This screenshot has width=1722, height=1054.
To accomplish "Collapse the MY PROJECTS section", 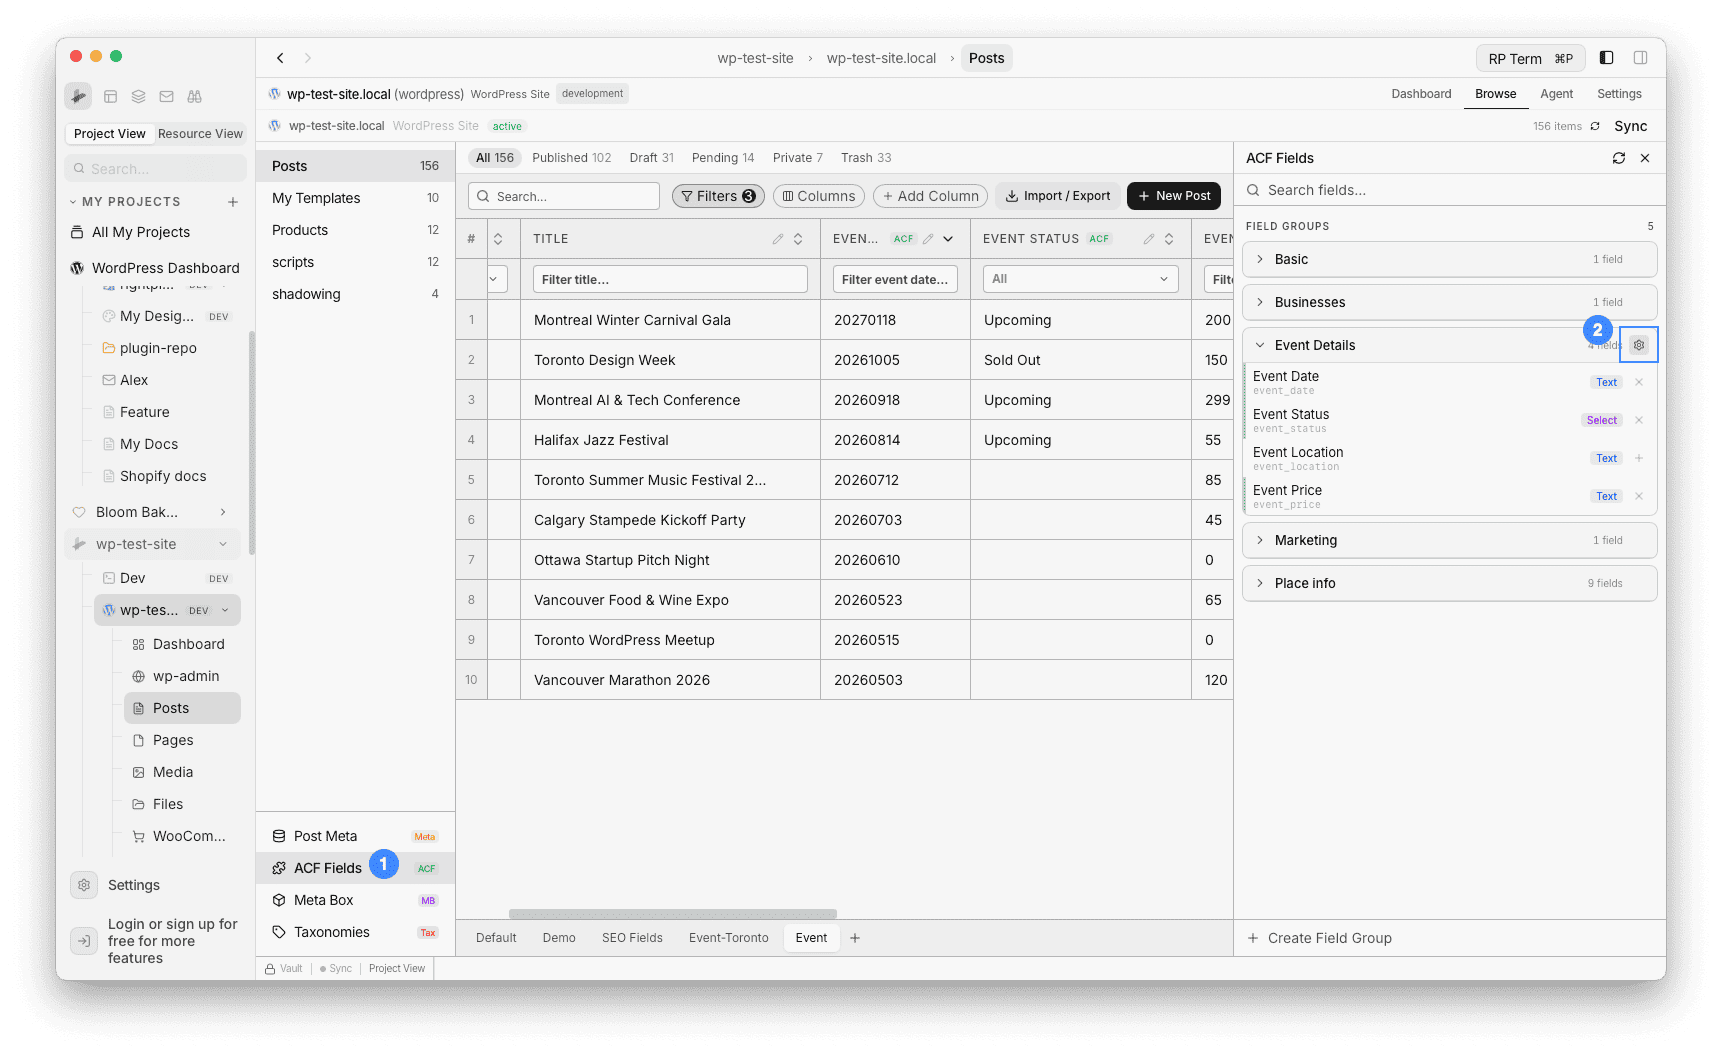I will coord(73,202).
